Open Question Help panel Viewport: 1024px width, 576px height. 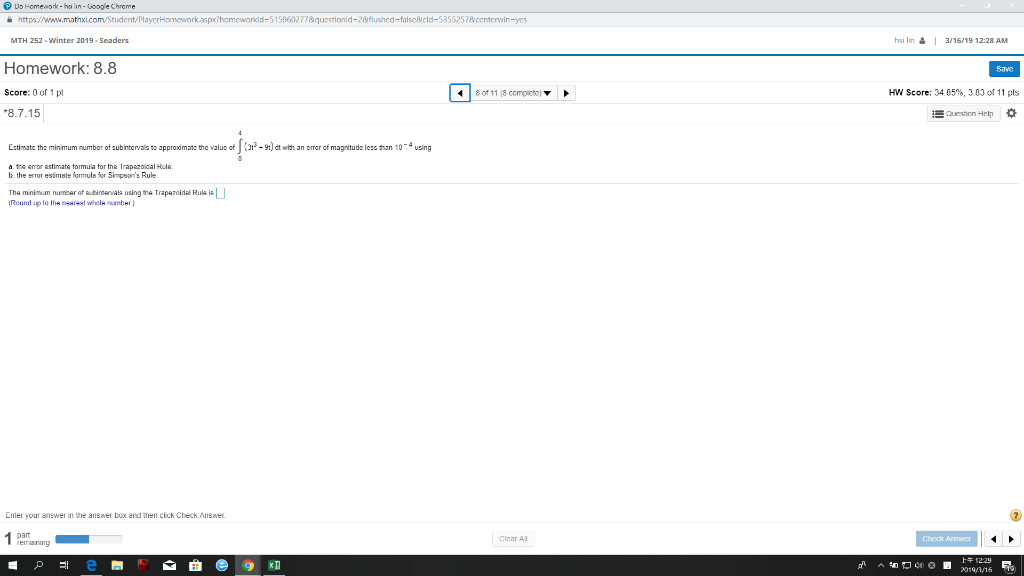963,113
